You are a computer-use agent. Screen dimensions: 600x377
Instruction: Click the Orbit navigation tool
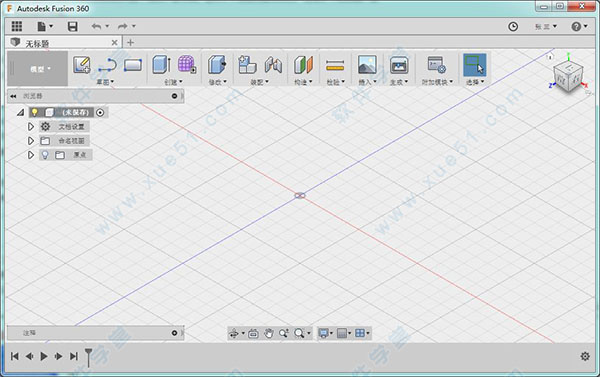click(234, 333)
